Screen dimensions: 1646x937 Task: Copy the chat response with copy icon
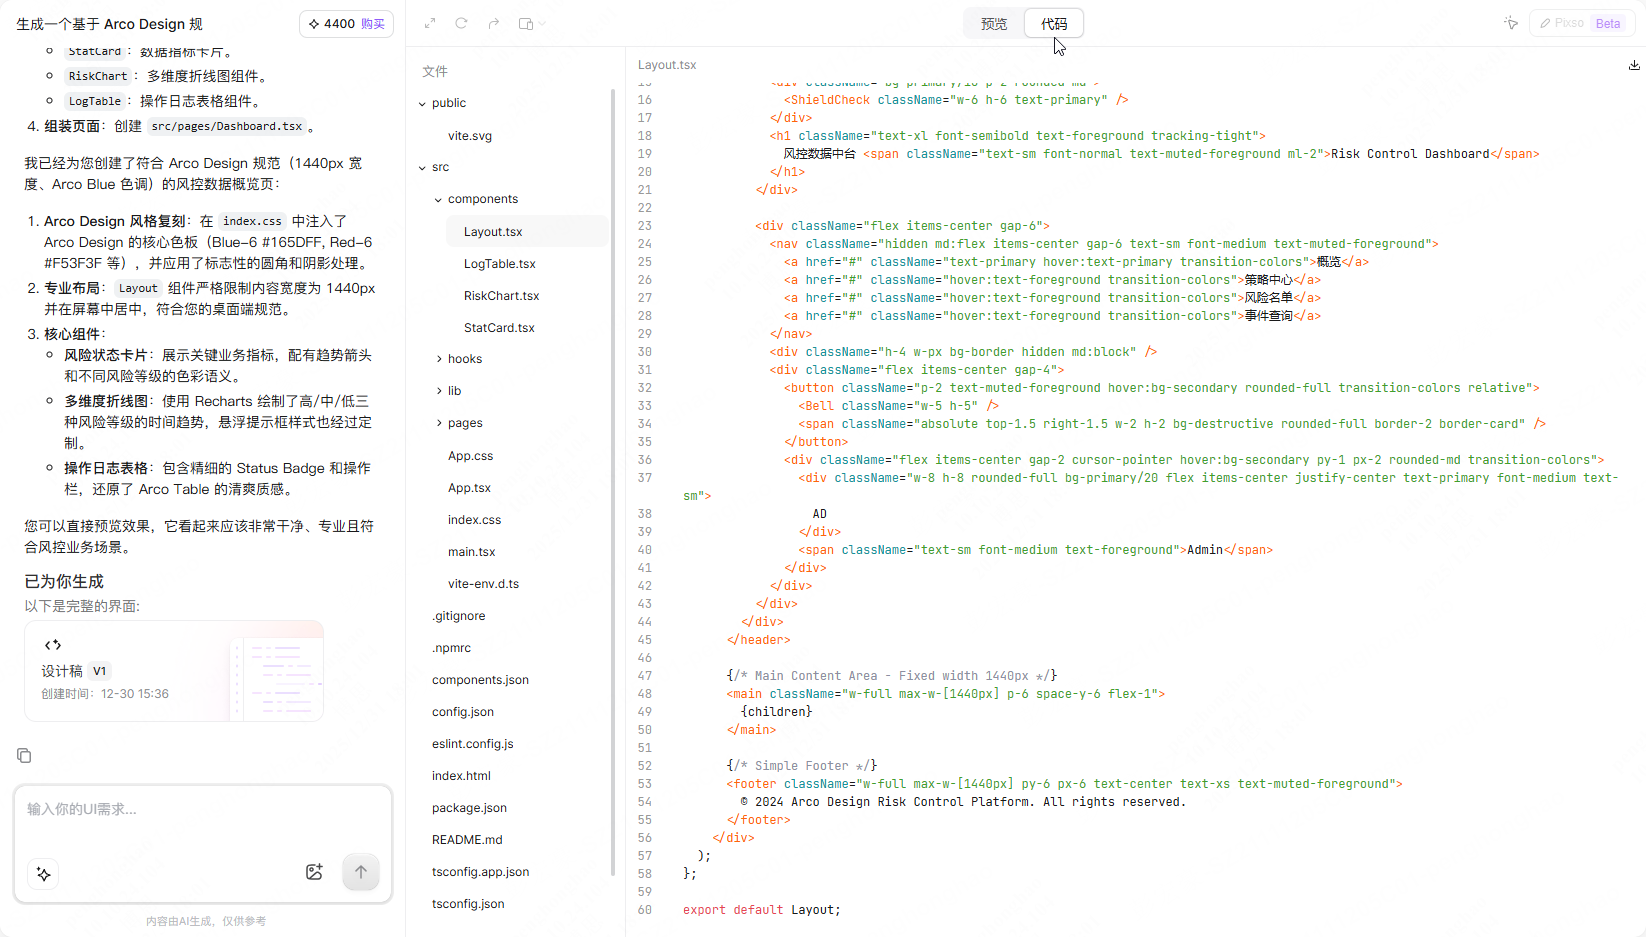24,755
